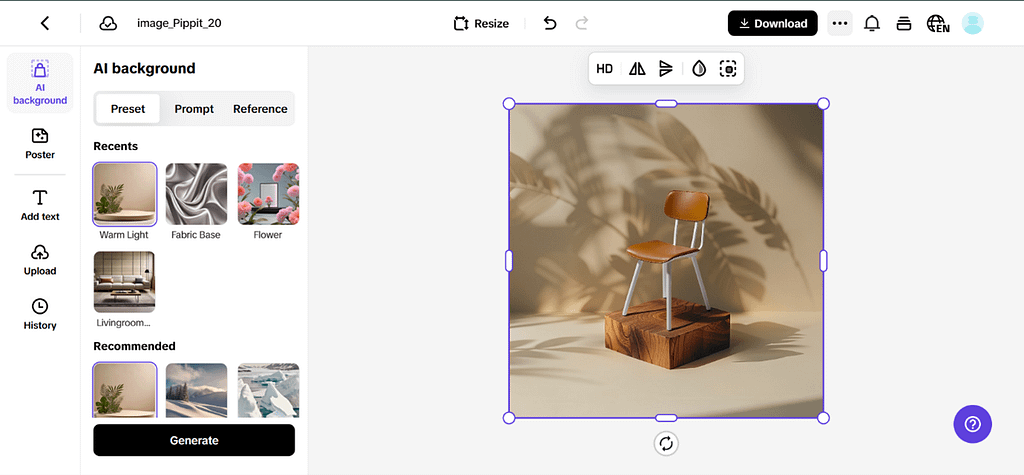Open the user profile avatar menu
Screen dimensions: 1024x475
point(972,23)
